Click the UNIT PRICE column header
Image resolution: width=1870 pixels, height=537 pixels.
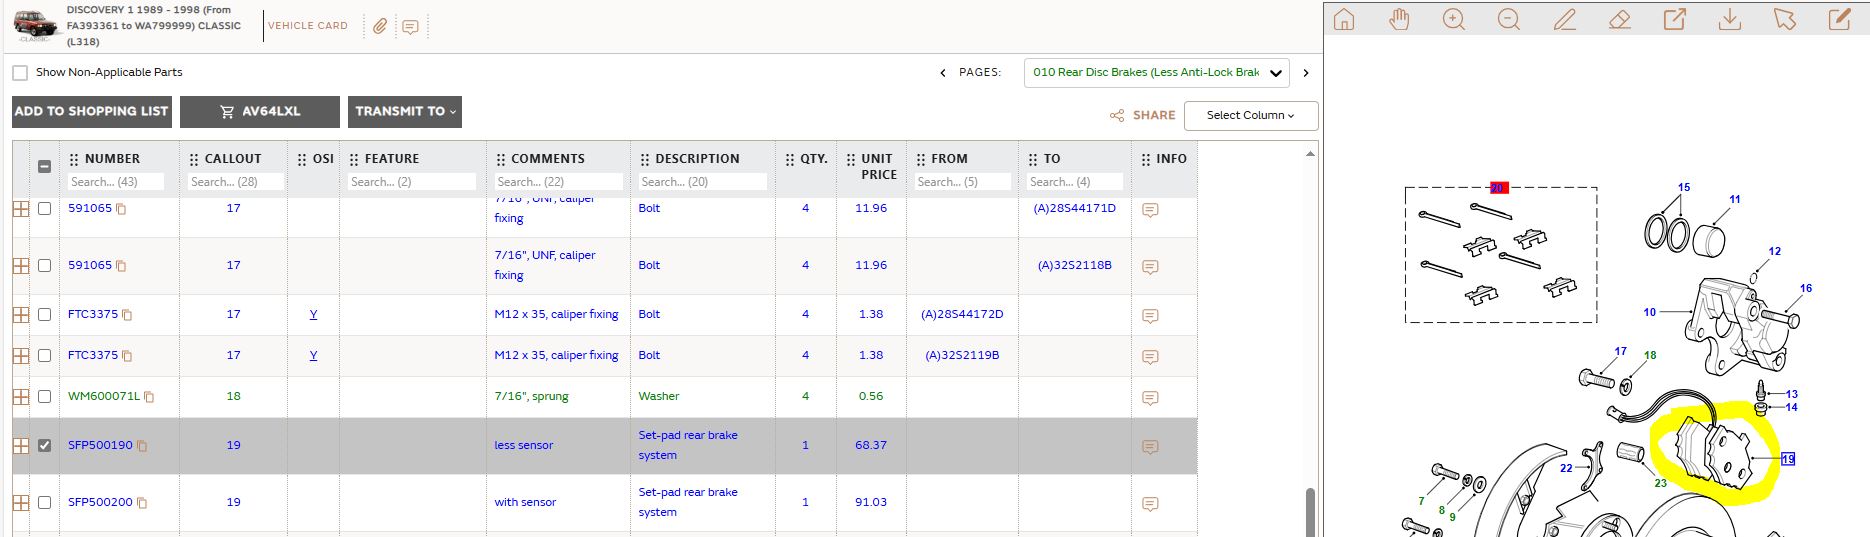[878, 167]
